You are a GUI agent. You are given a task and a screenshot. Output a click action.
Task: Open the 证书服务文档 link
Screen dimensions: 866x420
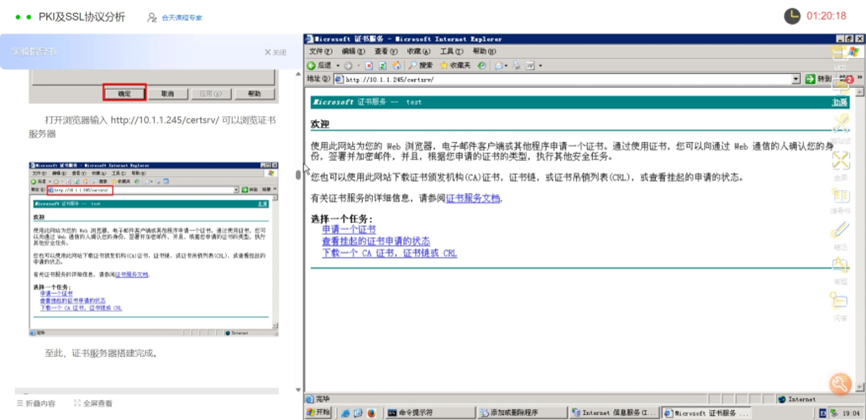coord(473,198)
